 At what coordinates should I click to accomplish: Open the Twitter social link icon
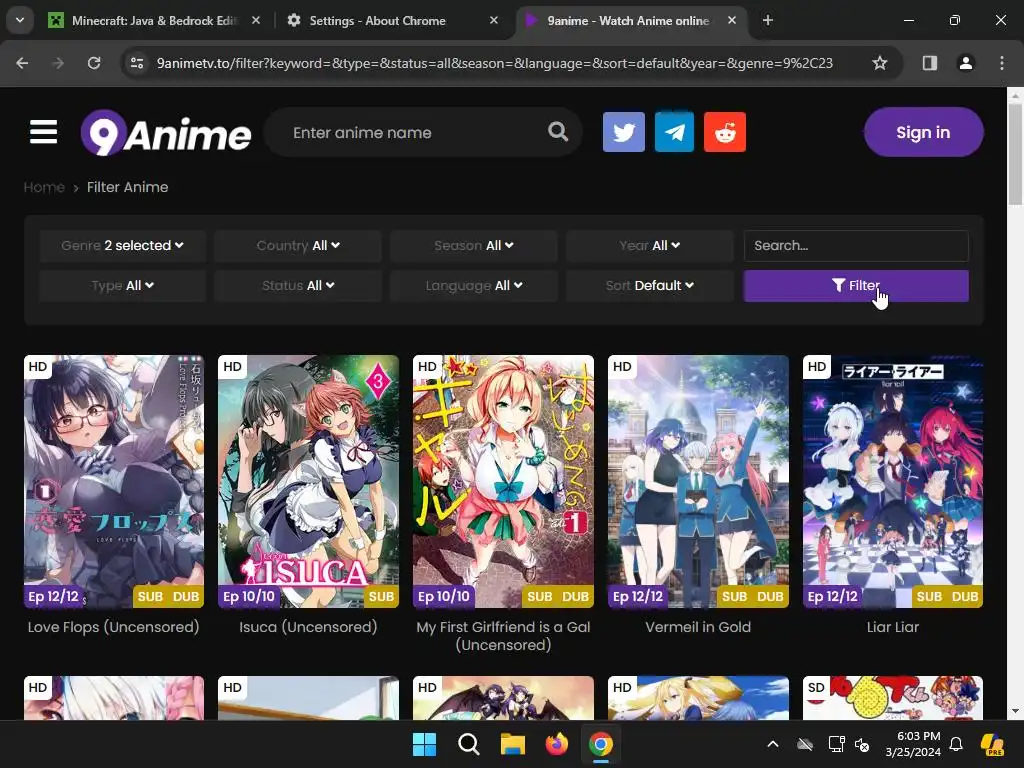click(x=624, y=132)
